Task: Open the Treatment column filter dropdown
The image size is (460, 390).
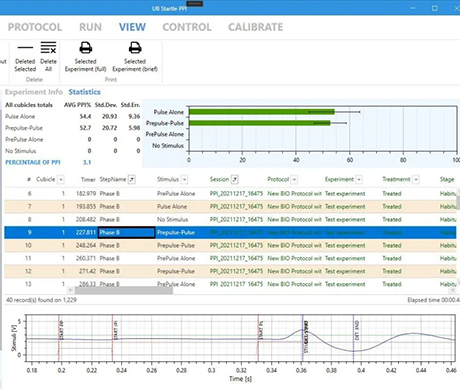Action: (416, 180)
